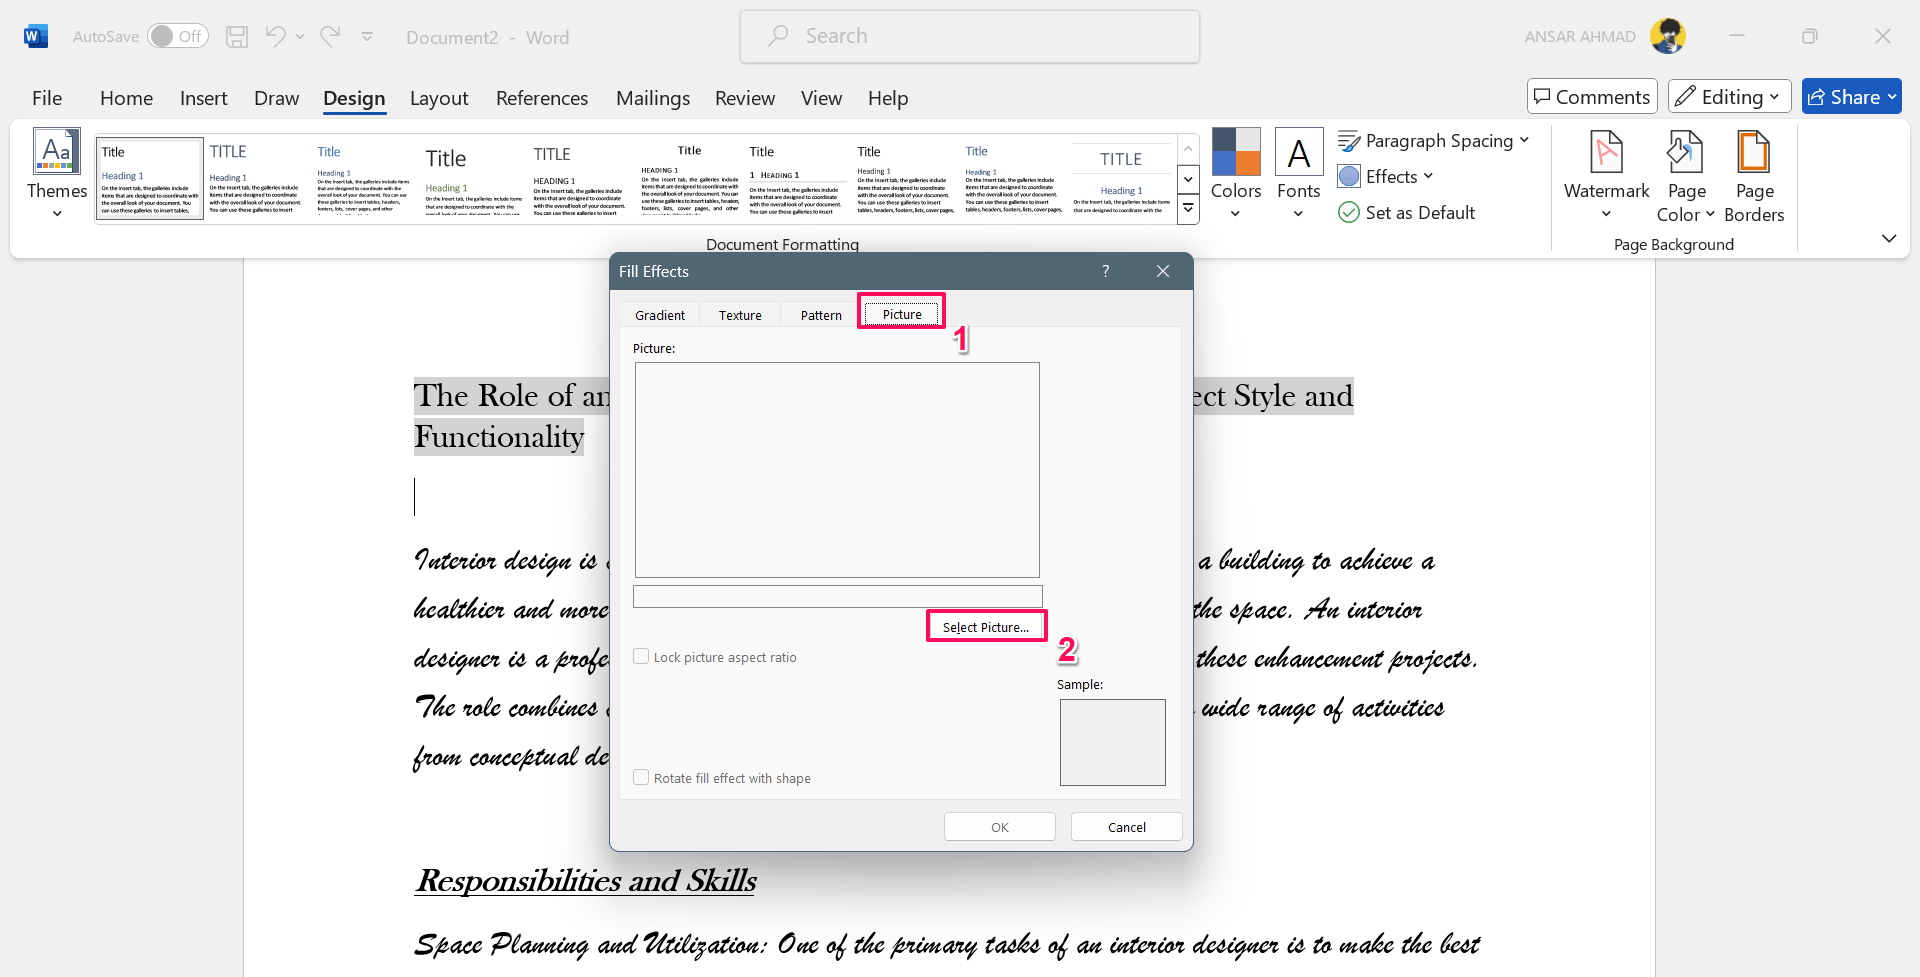Viewport: 1920px width, 977px height.
Task: Click the Comments button
Action: coord(1592,97)
